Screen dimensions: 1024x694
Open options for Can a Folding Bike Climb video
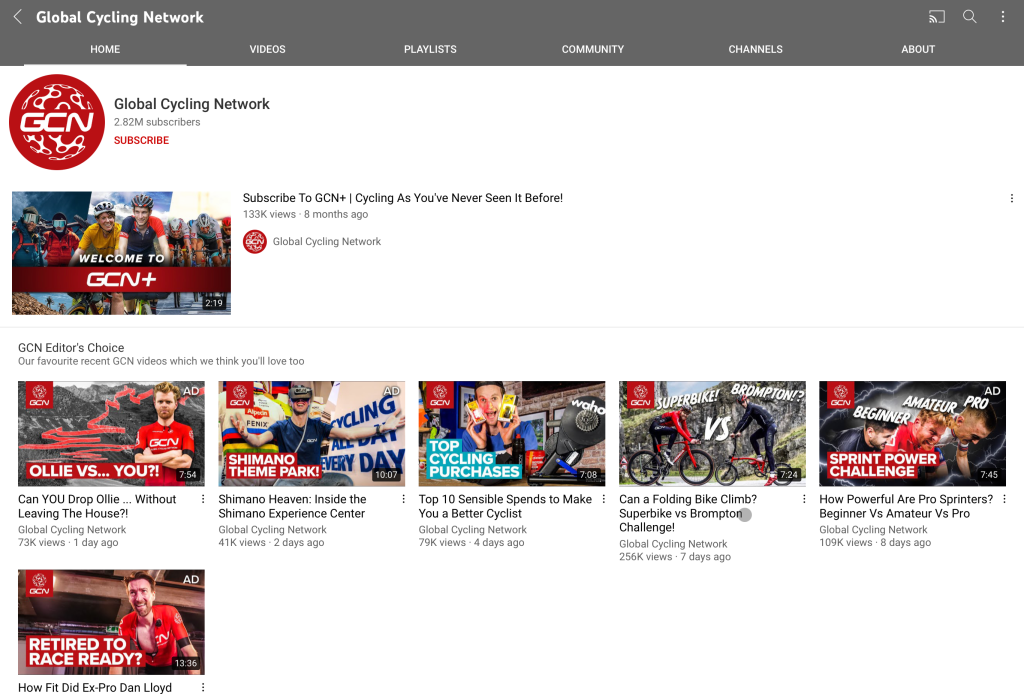(804, 499)
